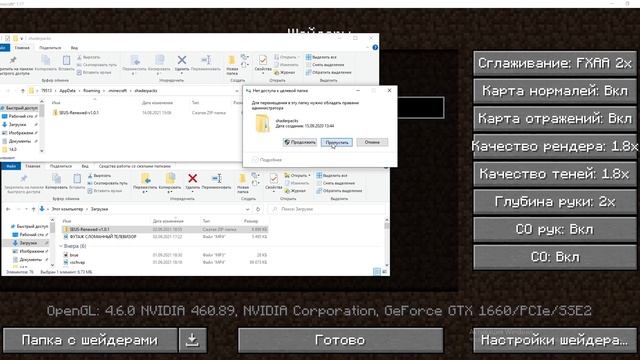
Task: Cycle Качество теней: 1.8x setting
Action: point(555,174)
